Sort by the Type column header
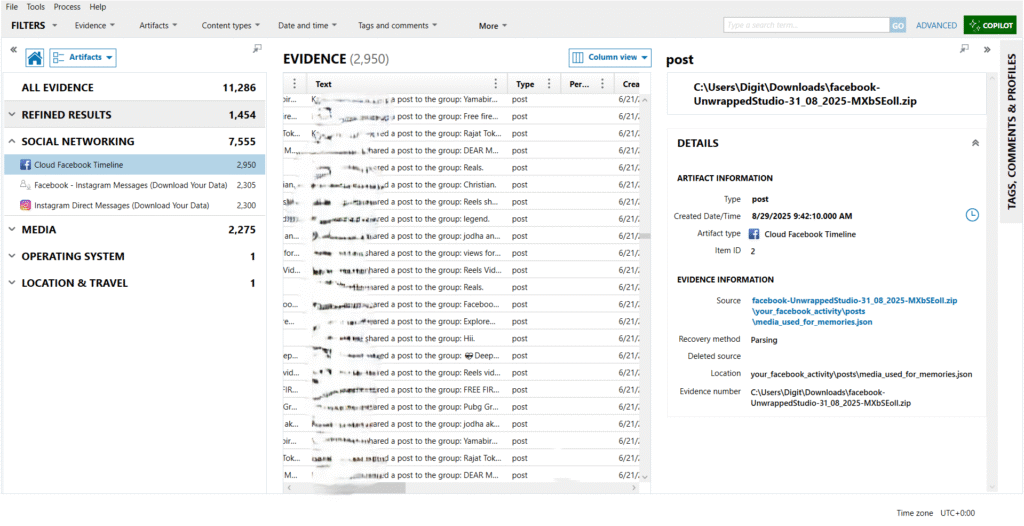 [525, 84]
